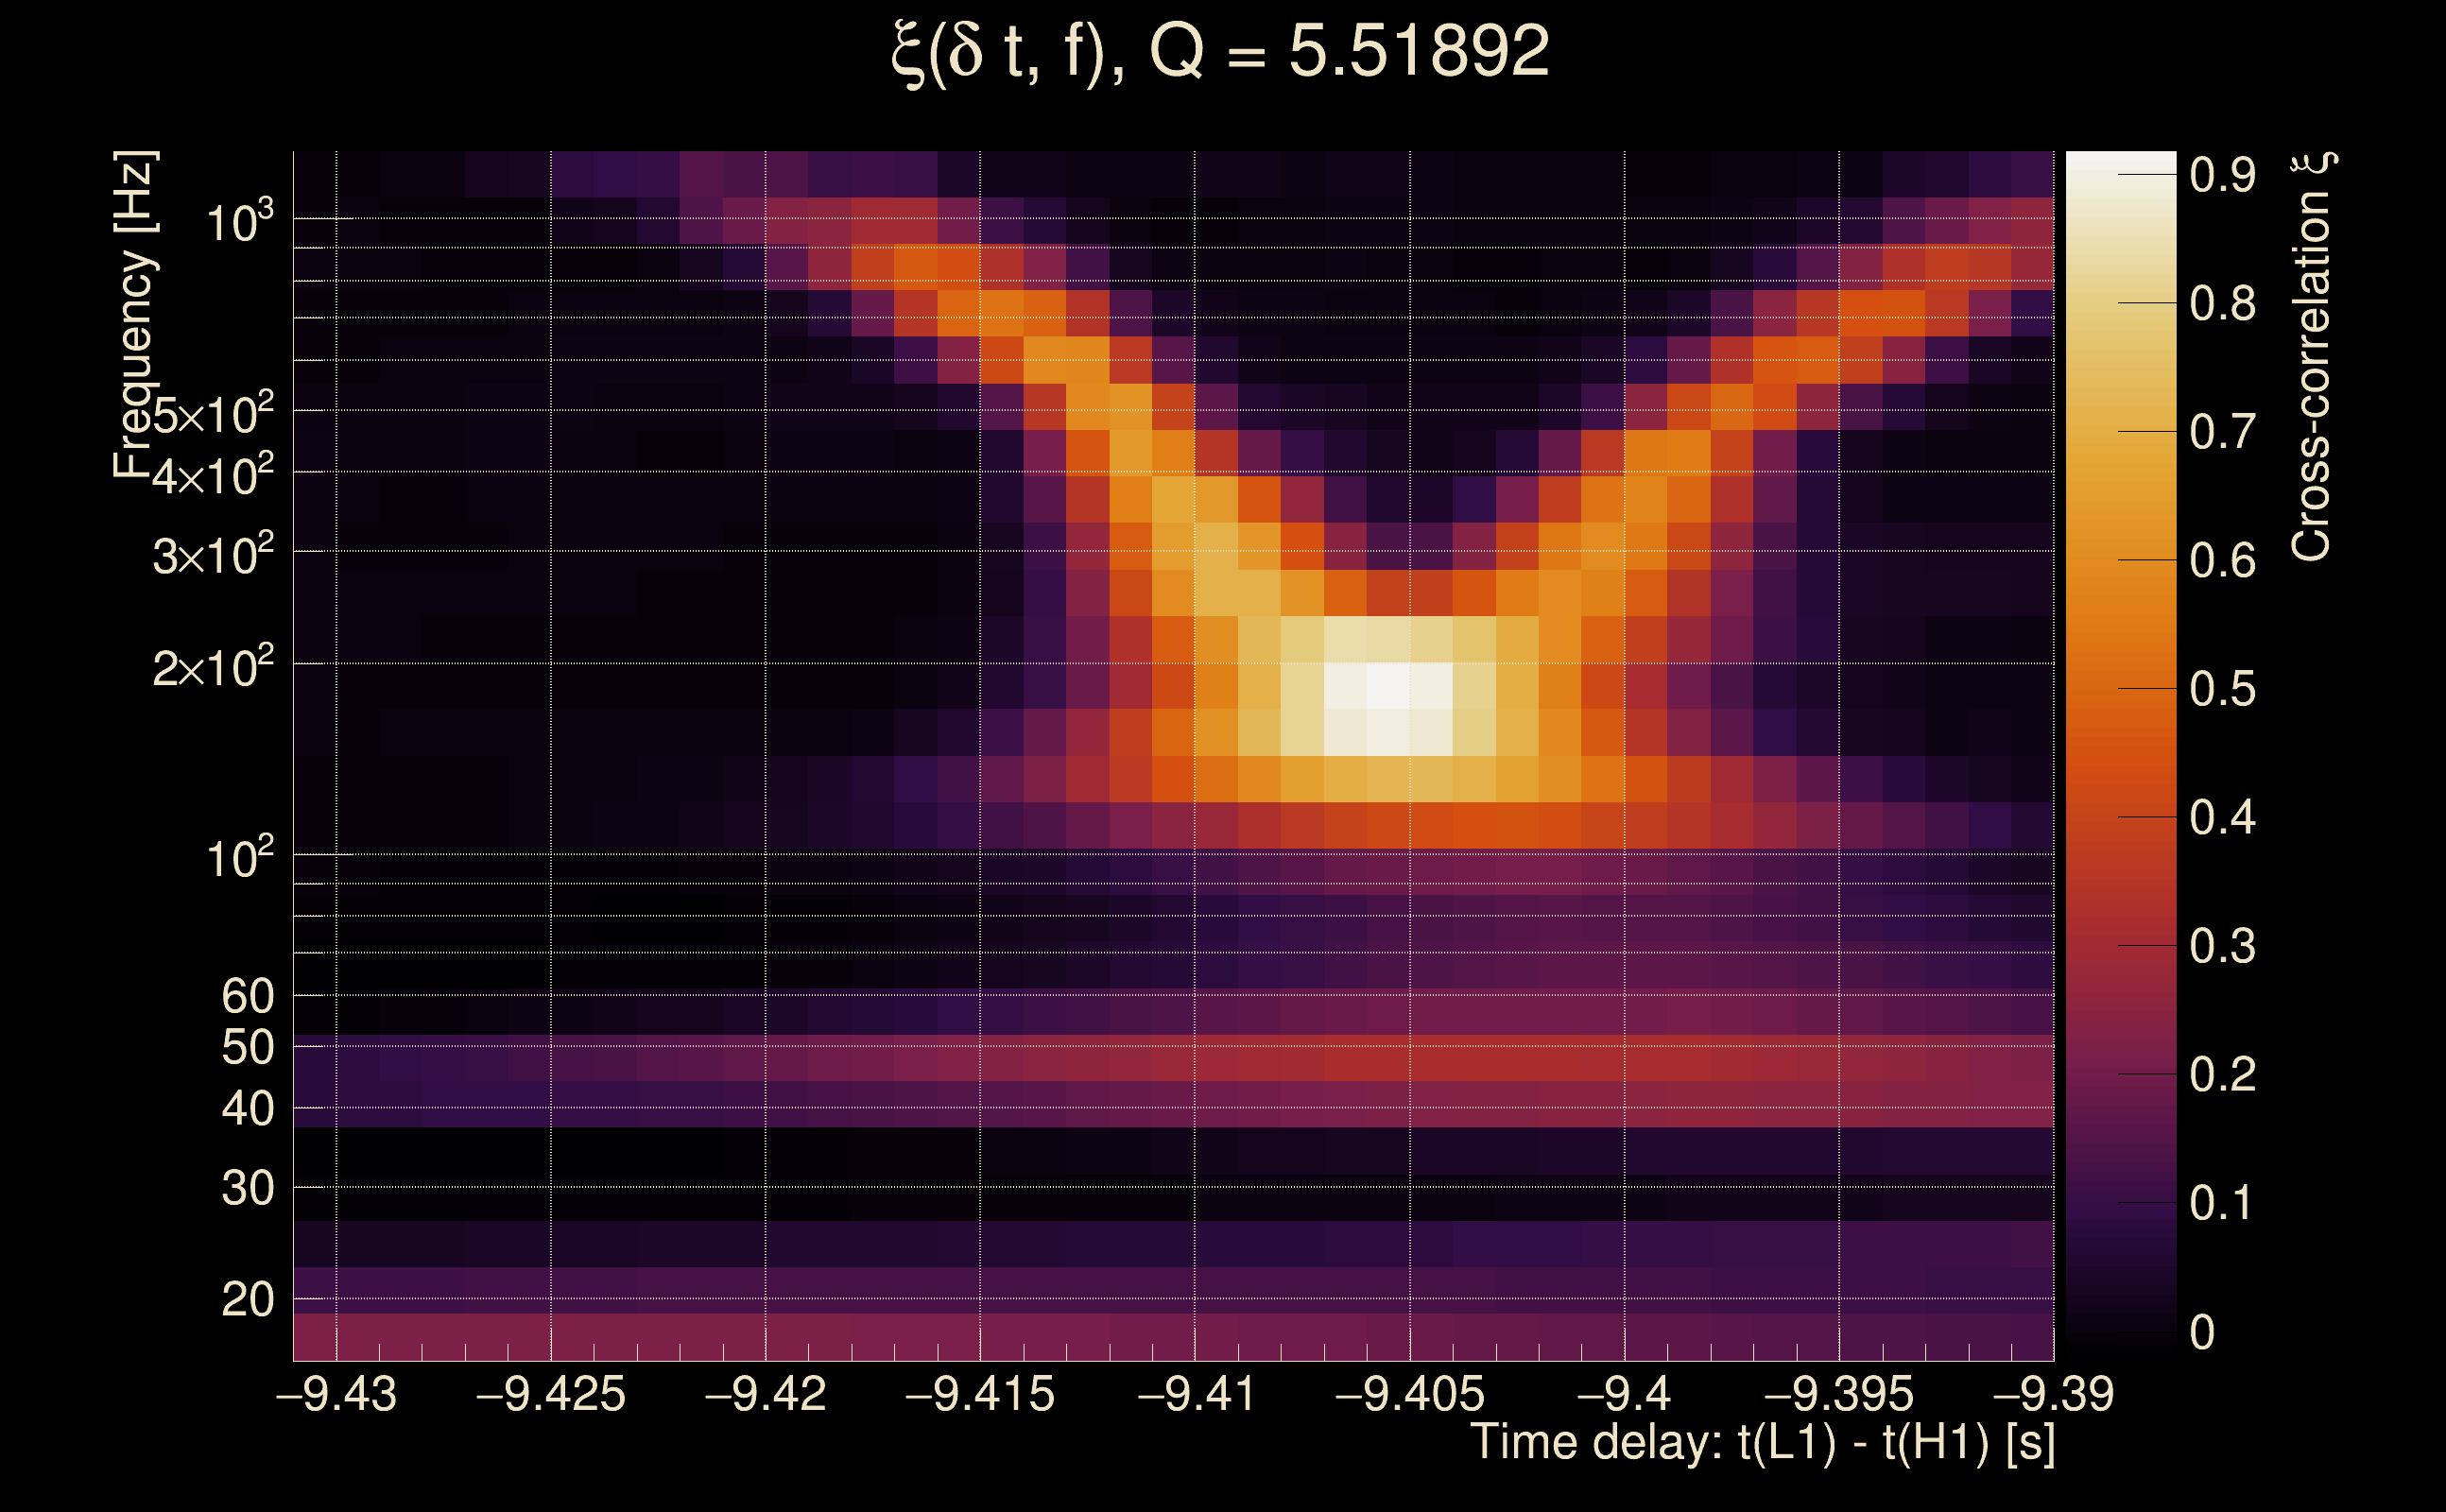The height and width of the screenshot is (1512, 2446).
Task: Click the 0.7 label on the color bar
Action: 2222,433
